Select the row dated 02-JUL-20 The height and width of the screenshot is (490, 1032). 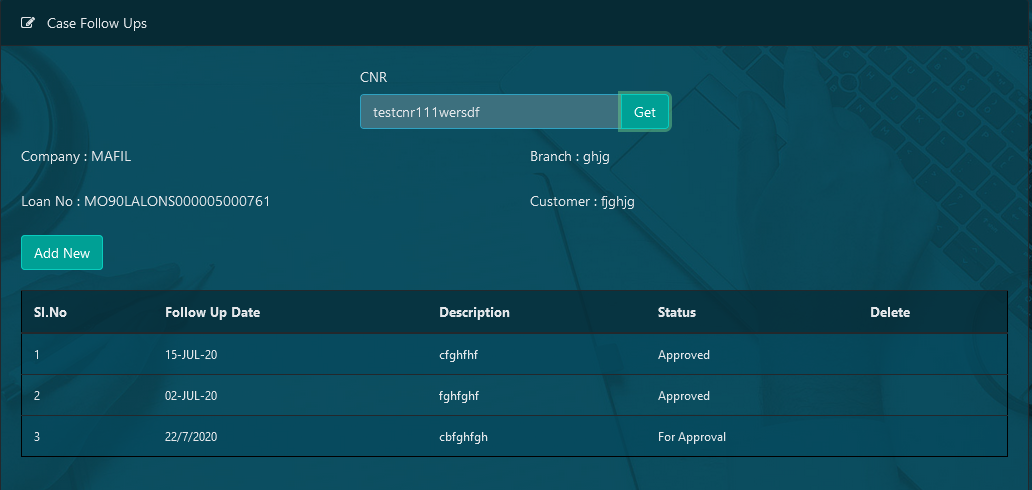point(514,396)
